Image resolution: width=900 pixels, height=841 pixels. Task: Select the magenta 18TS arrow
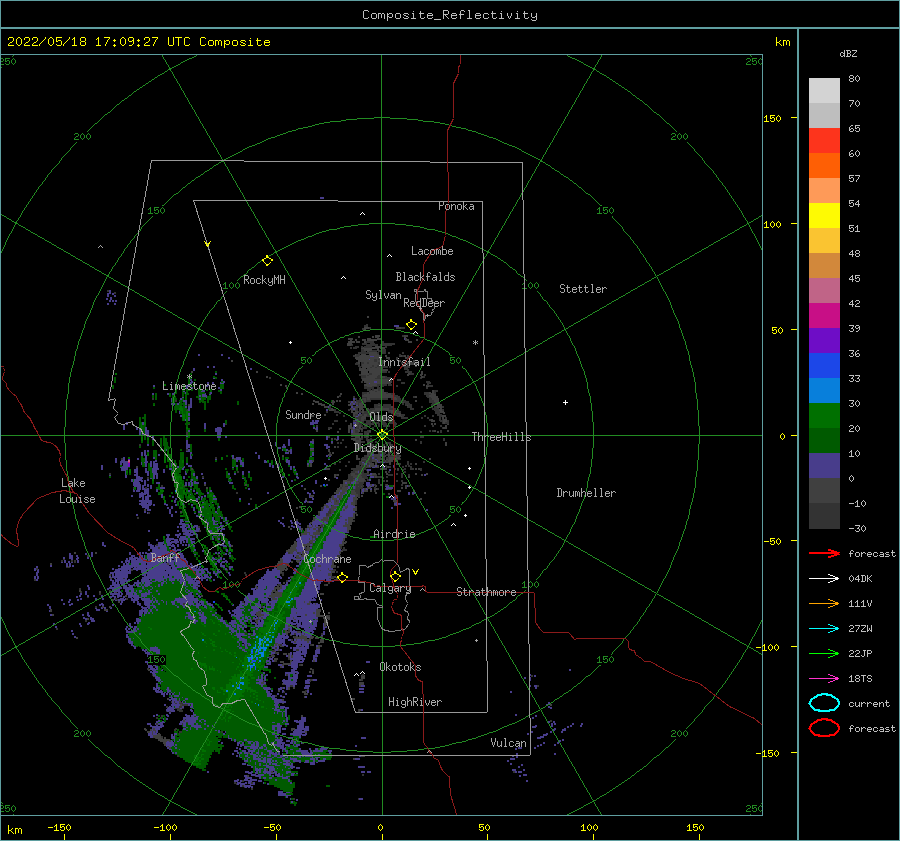pyautogui.click(x=824, y=679)
